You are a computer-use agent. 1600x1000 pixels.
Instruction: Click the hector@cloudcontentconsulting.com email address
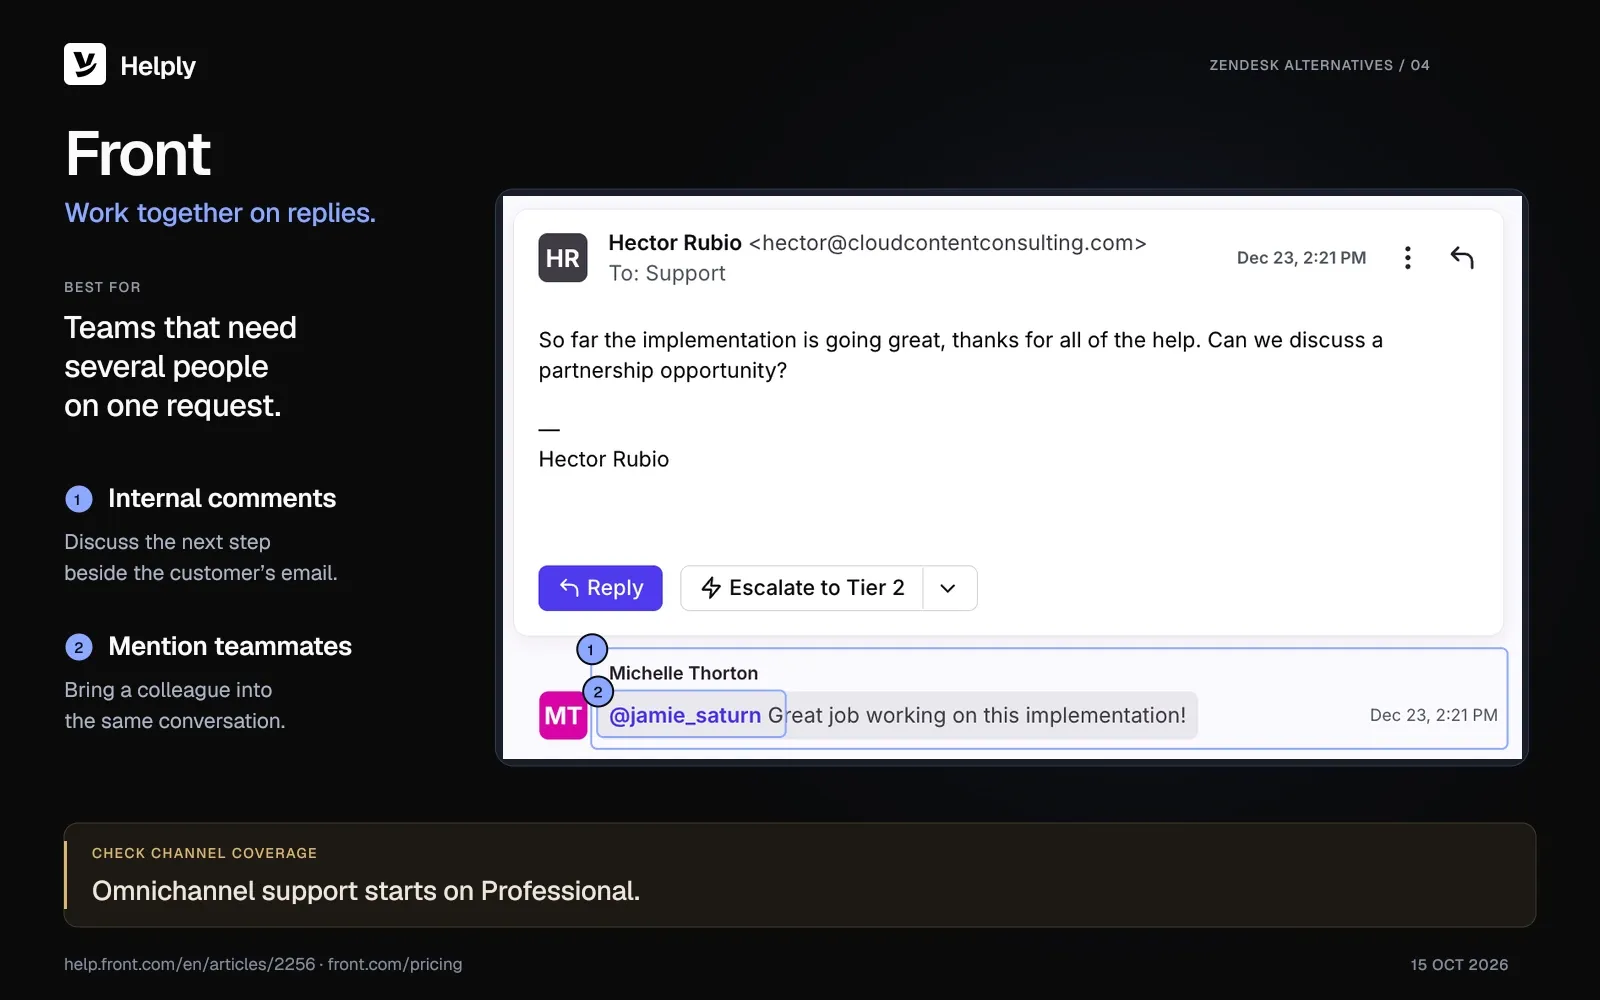(947, 243)
